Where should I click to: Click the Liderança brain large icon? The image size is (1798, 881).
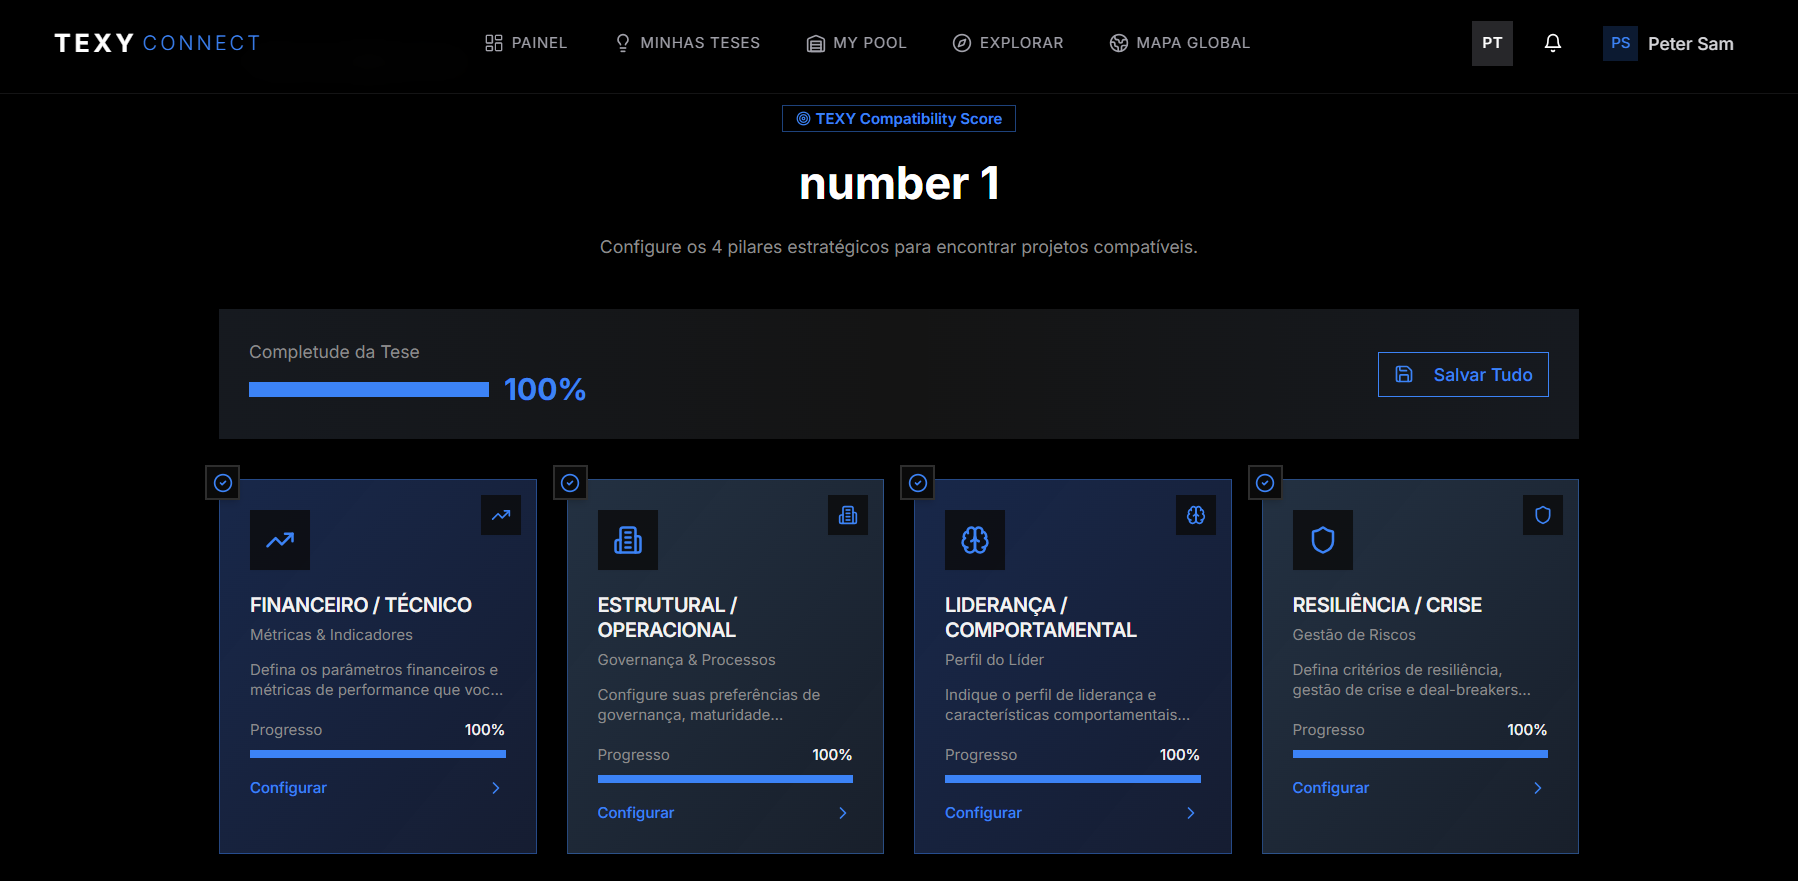pyautogui.click(x=975, y=540)
